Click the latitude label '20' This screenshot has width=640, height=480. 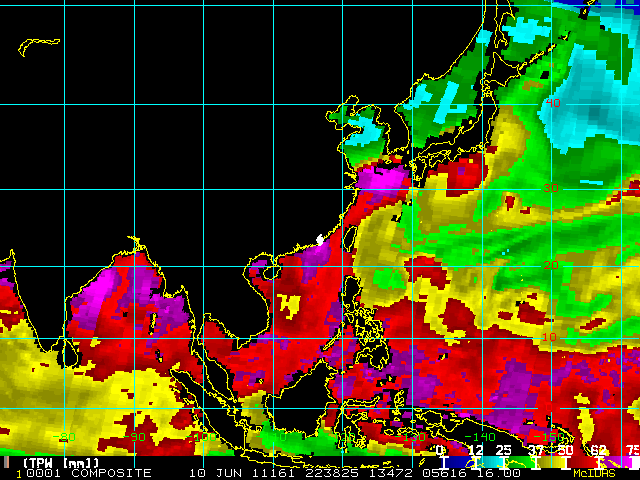tap(551, 265)
